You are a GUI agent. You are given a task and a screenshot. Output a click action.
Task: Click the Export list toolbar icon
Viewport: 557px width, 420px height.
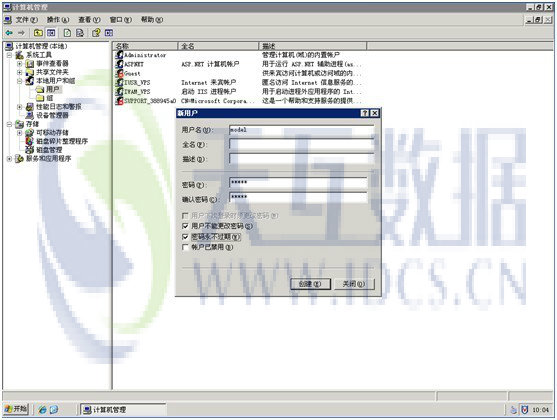pyautogui.click(x=80, y=33)
